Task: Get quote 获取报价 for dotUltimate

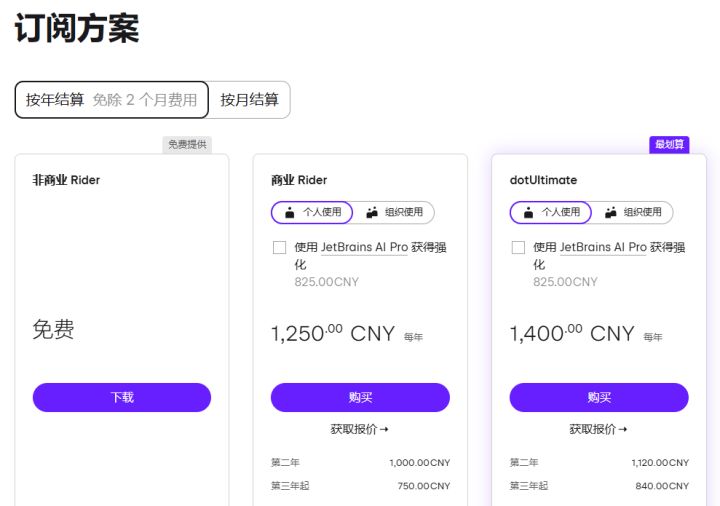Action: [x=598, y=429]
